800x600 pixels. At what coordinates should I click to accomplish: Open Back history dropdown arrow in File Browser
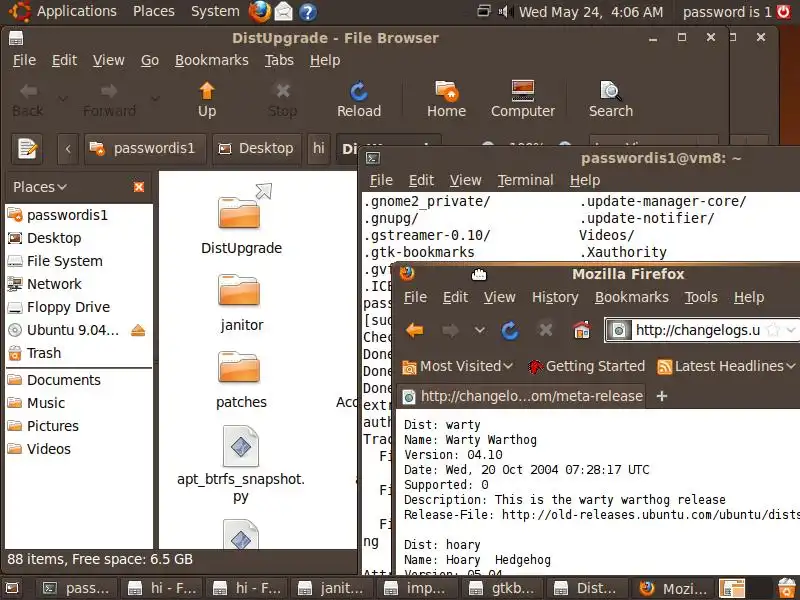coord(63,98)
